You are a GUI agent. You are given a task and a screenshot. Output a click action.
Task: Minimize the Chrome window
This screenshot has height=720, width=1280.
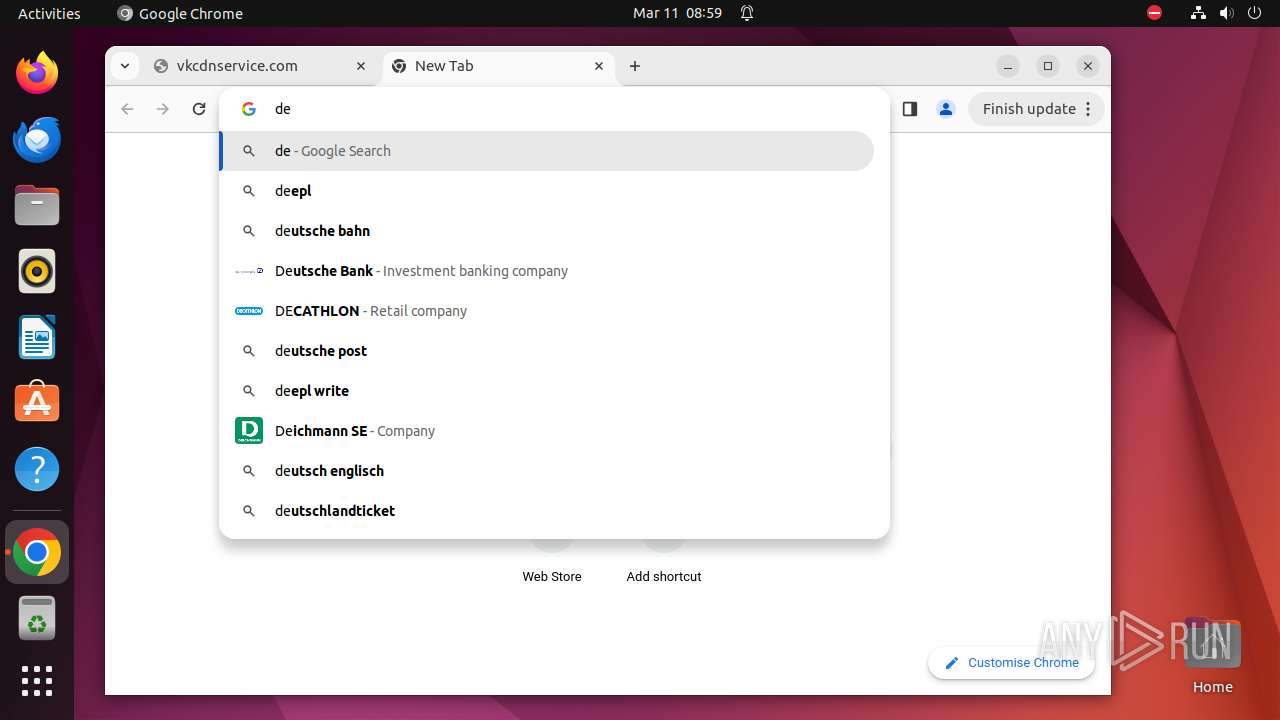coord(1008,66)
